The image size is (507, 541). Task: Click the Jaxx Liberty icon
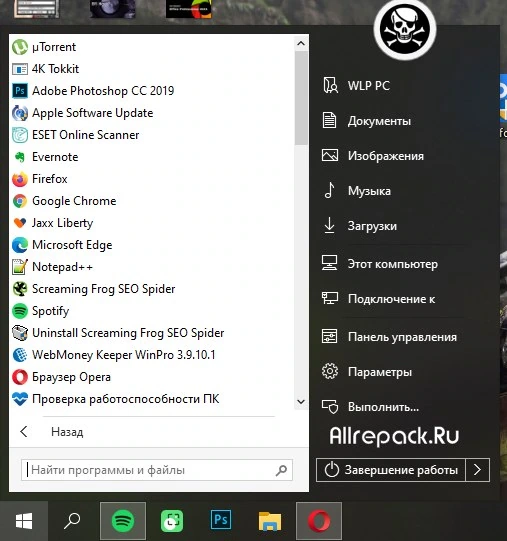[20, 223]
